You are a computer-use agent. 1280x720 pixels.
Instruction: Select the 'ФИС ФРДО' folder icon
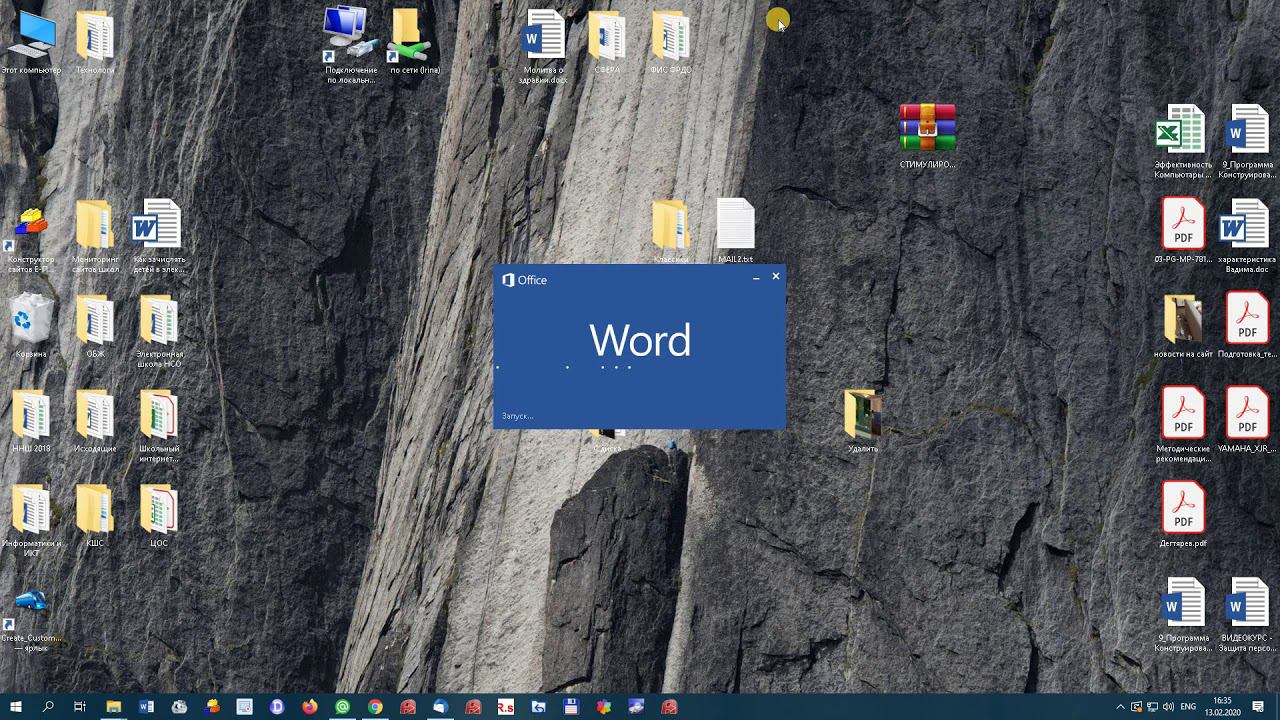670,42
